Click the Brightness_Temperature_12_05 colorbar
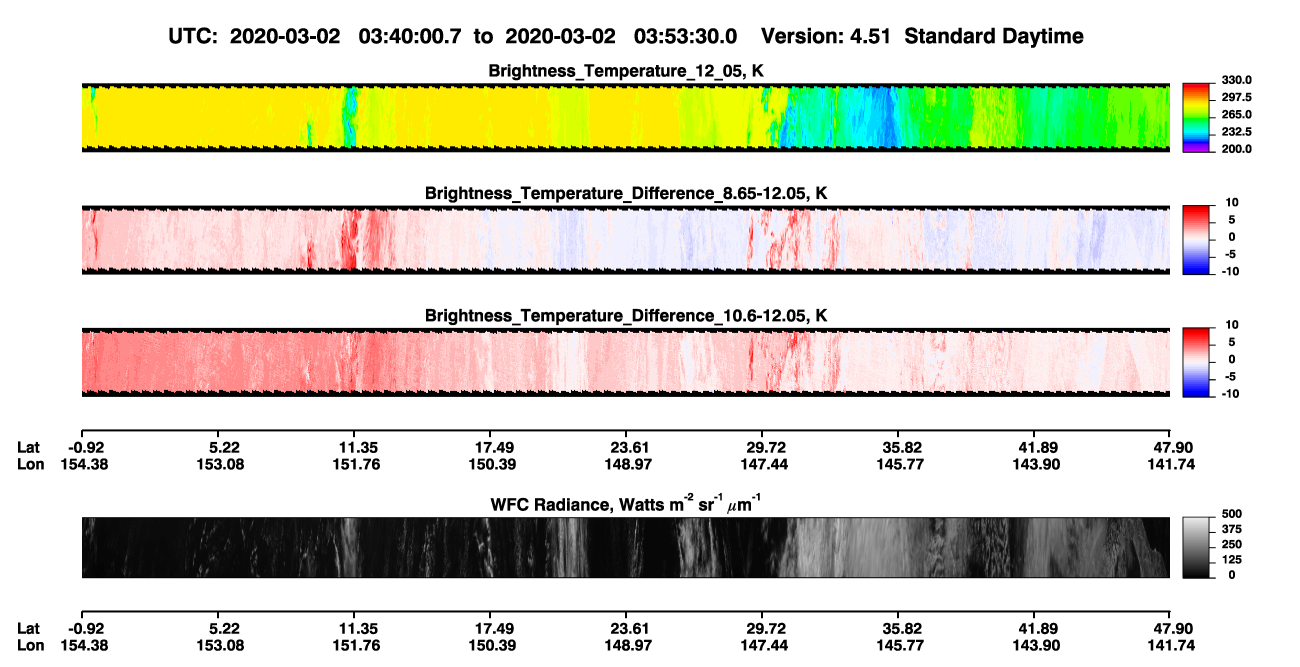 coord(1197,117)
